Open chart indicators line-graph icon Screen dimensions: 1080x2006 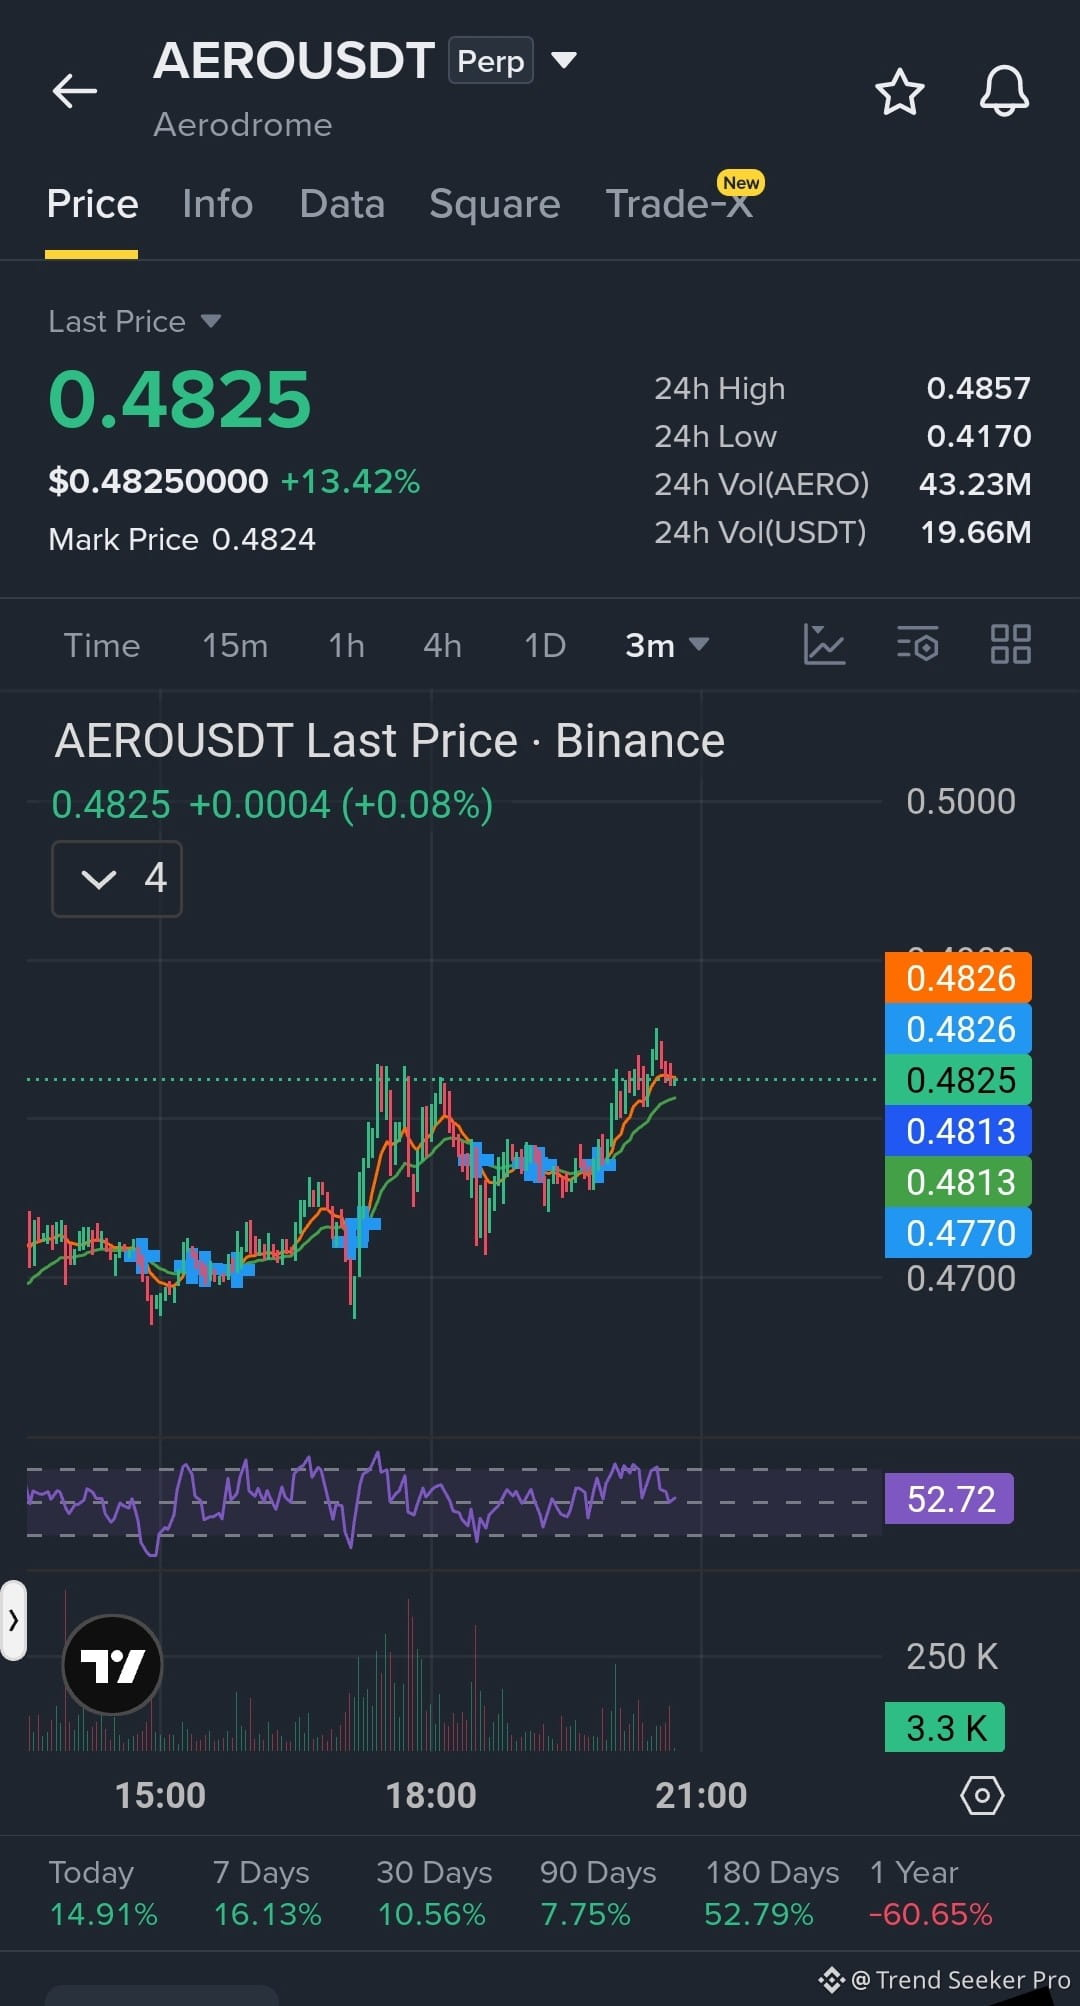[824, 645]
